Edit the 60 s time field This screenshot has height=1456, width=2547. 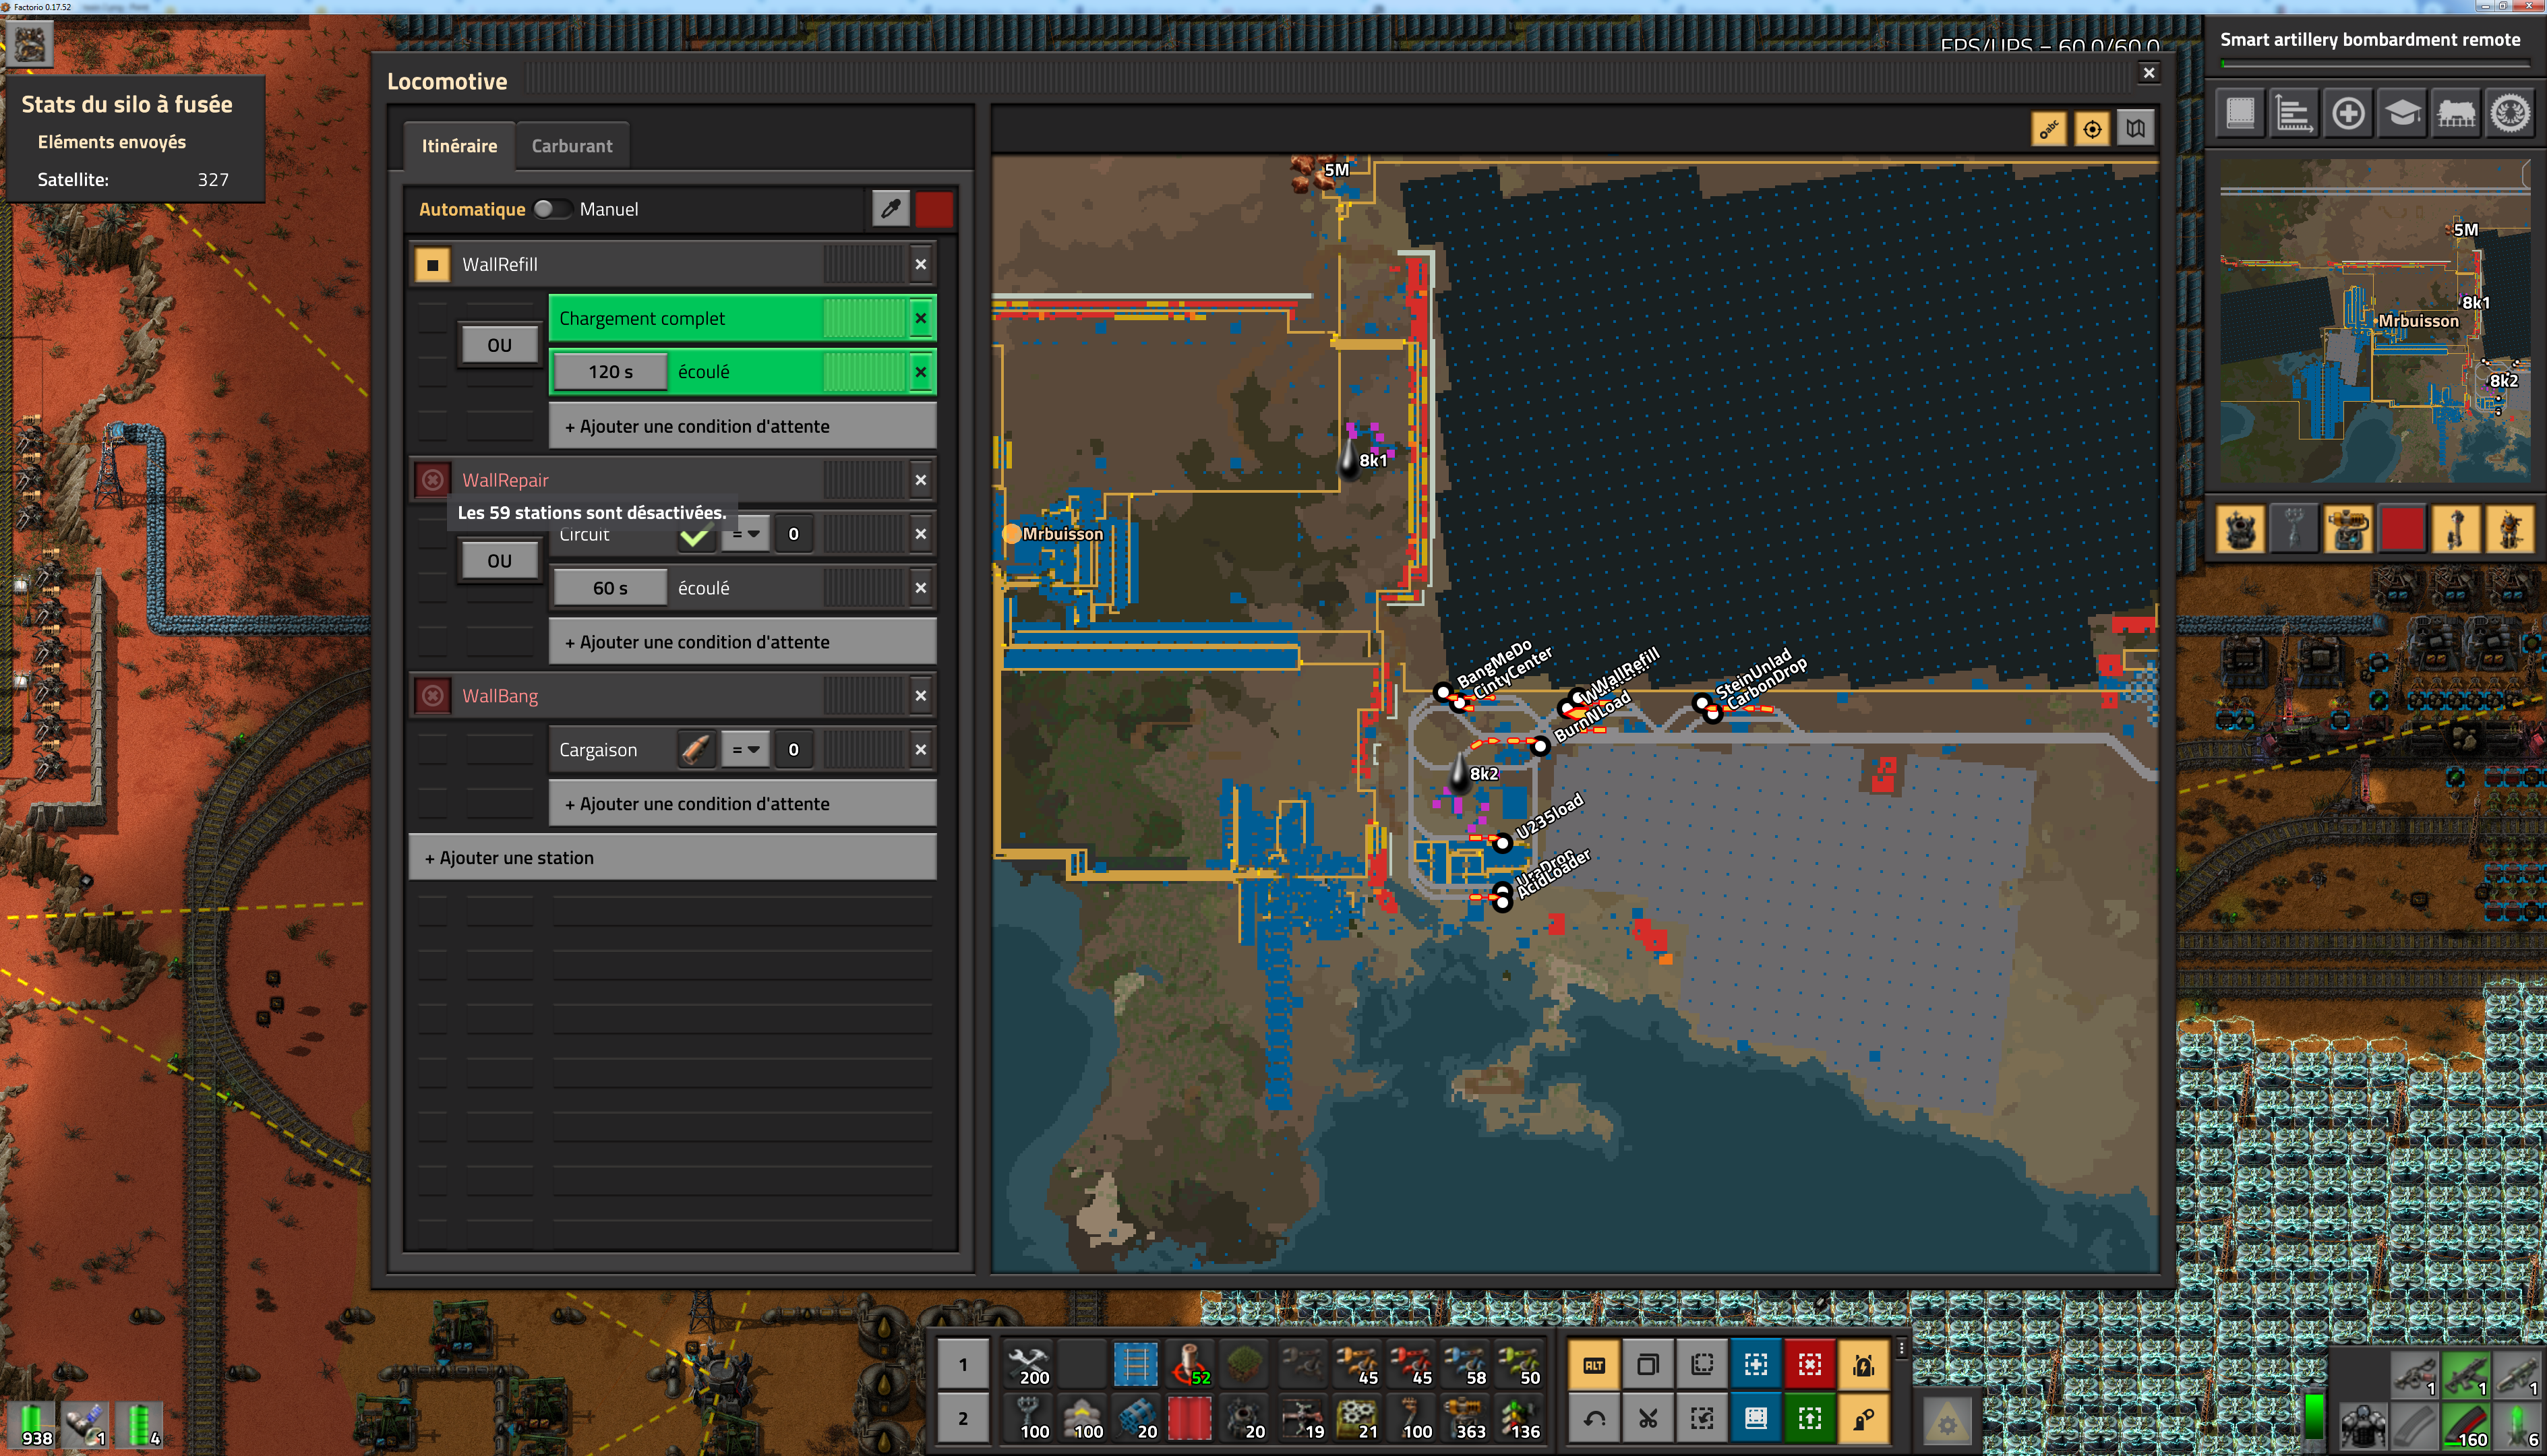(610, 588)
